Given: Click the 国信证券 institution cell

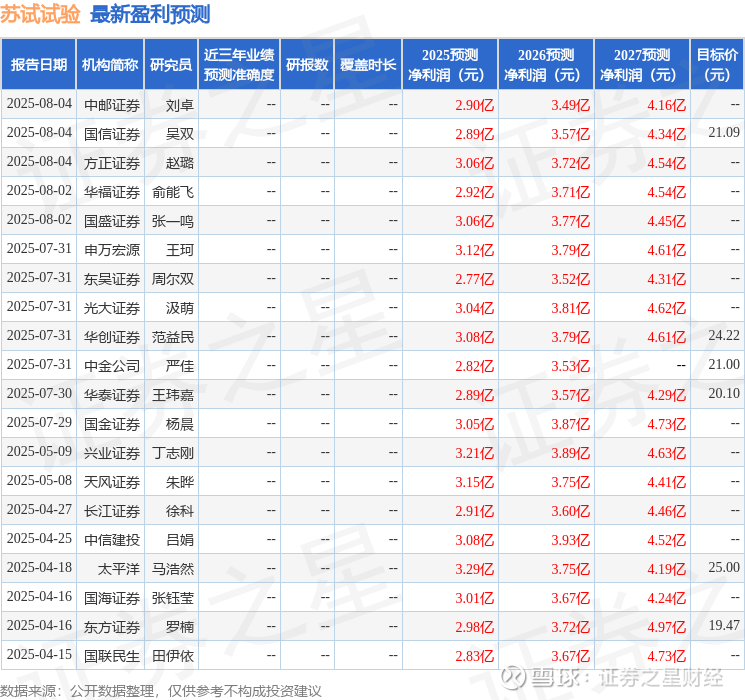Looking at the screenshot, I should pyautogui.click(x=112, y=134).
